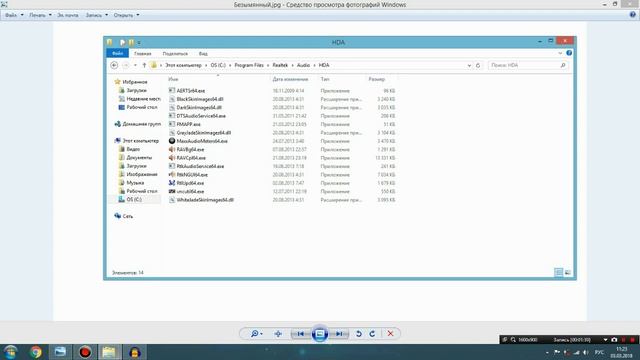Screen dimensions: 640x360
Task: Select the RtlUpd64.exe file icon
Action: (172, 183)
